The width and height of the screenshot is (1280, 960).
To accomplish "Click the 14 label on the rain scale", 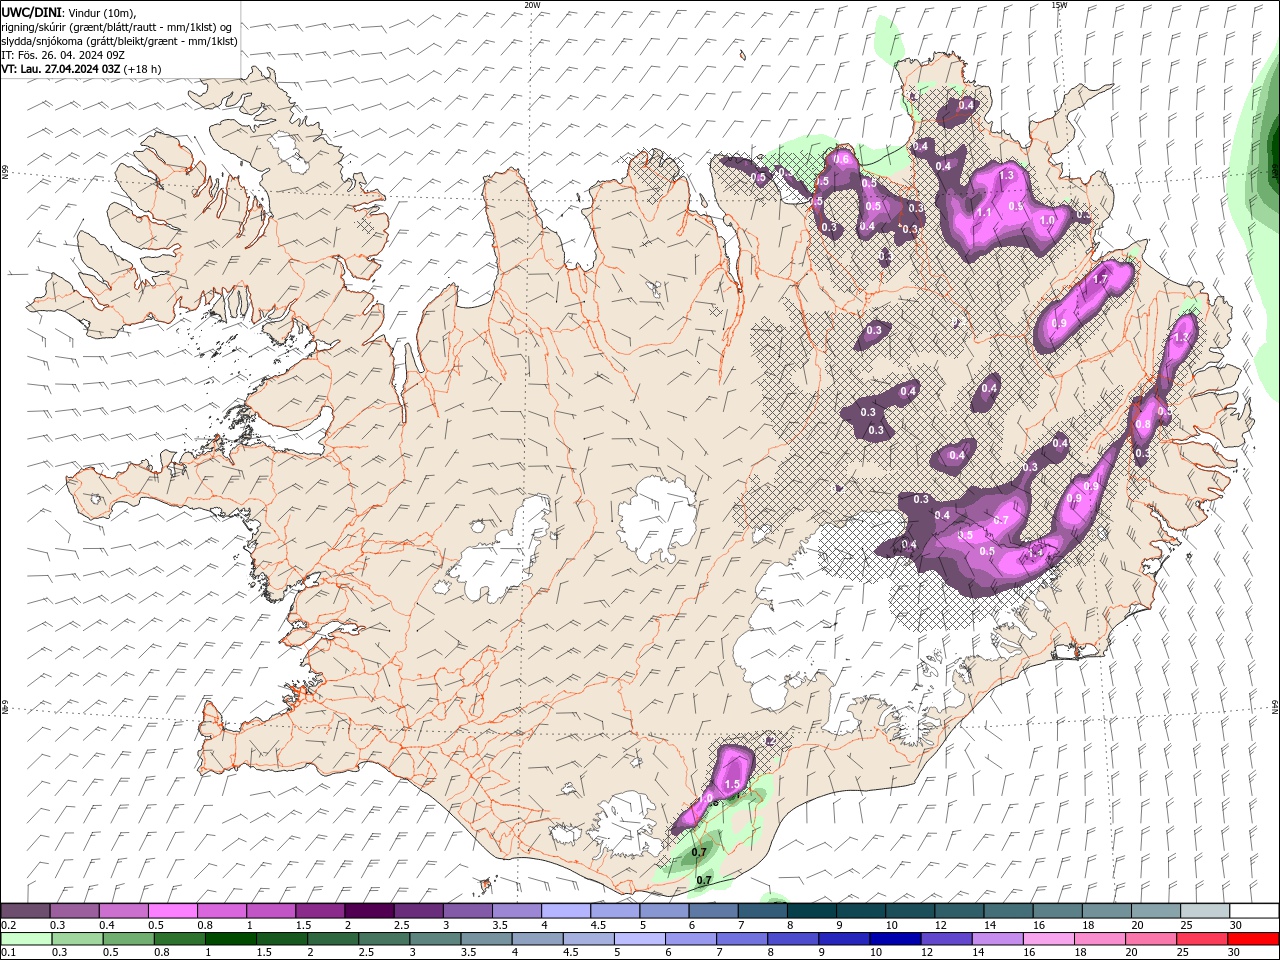I will (x=977, y=952).
